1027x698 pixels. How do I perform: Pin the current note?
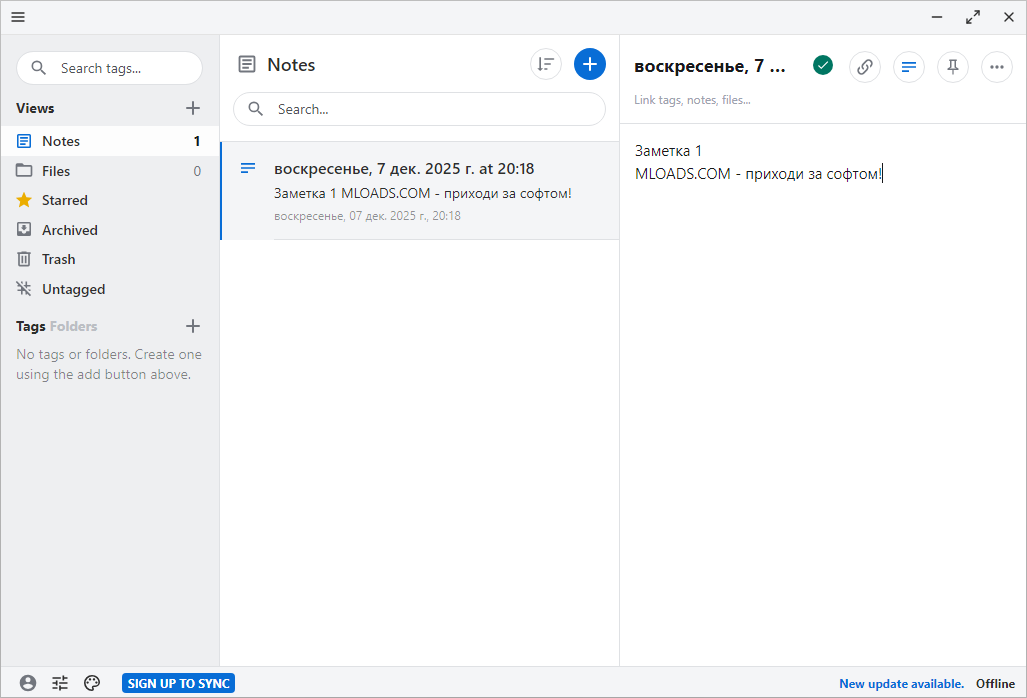coord(952,67)
